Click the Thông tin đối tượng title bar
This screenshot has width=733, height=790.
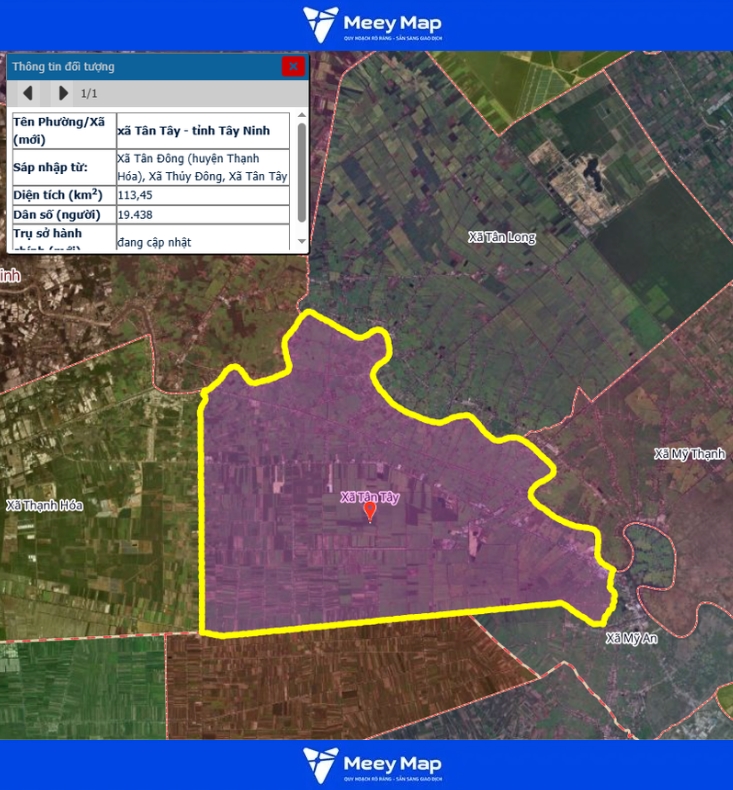coord(140,67)
